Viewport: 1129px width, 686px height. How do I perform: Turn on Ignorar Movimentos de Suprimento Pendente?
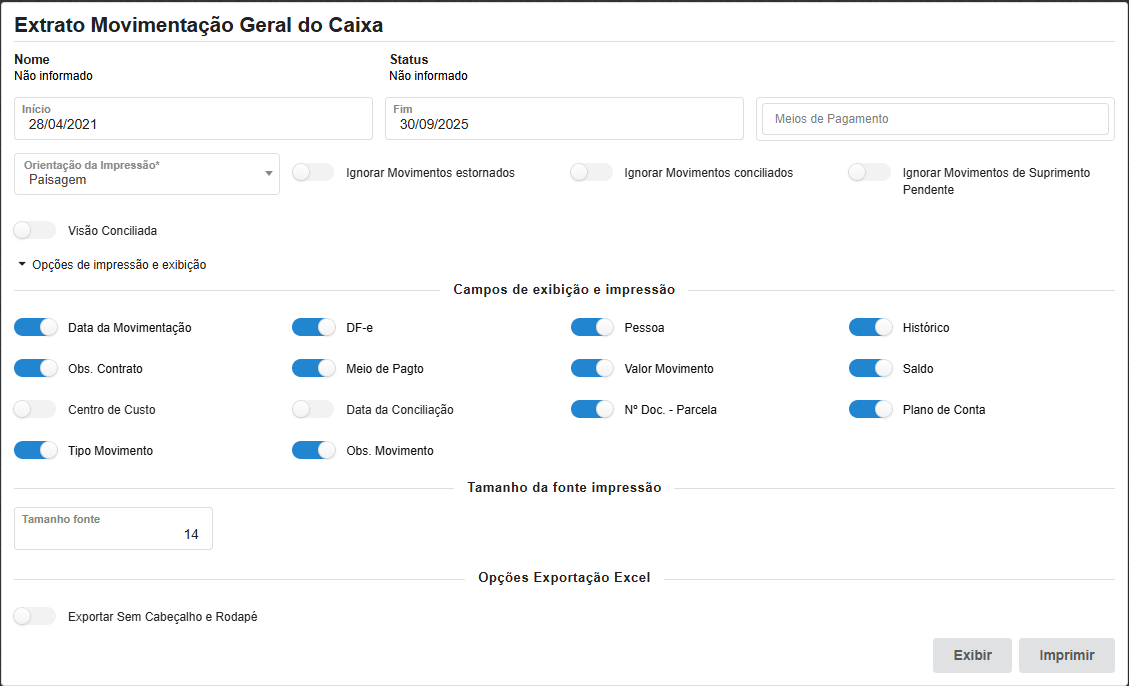pyautogui.click(x=869, y=173)
